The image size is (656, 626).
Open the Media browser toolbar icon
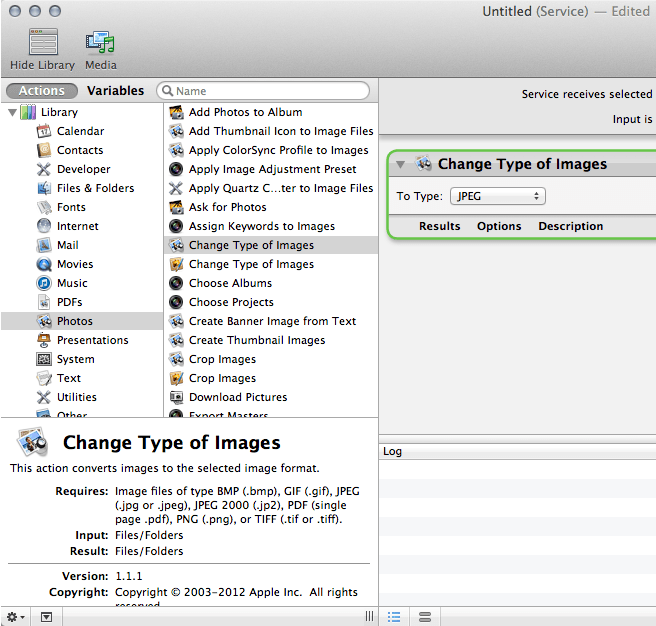100,42
